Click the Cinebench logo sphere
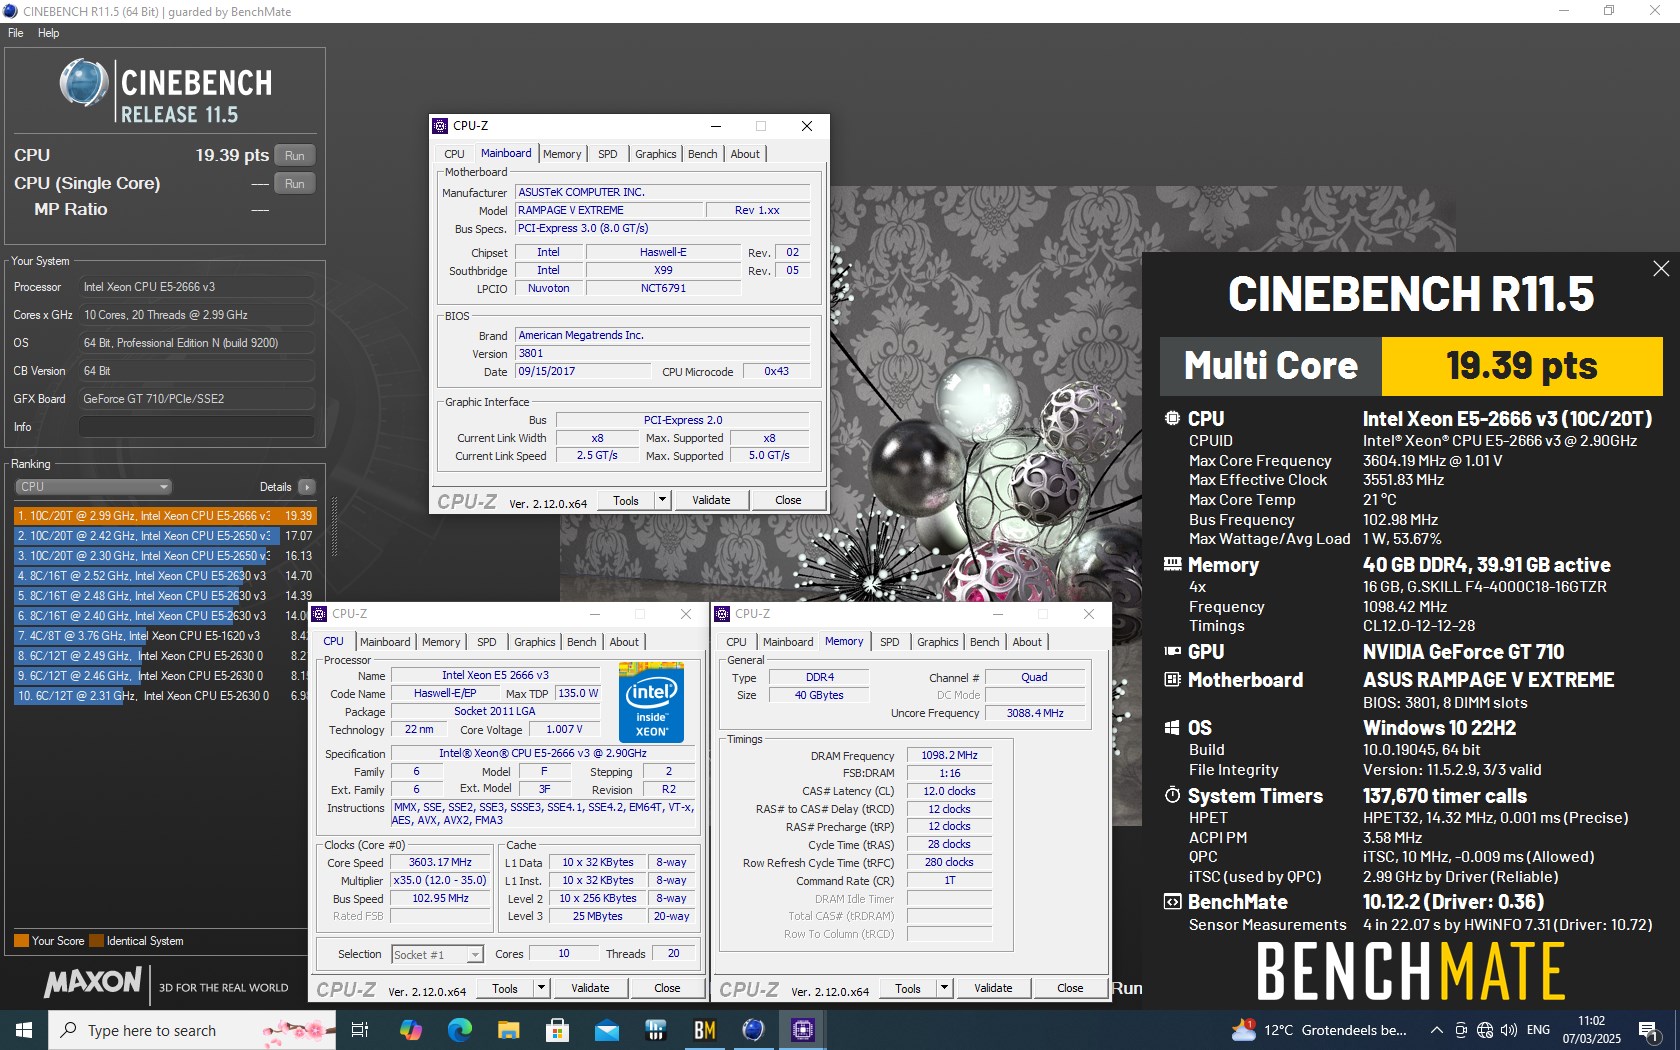1680x1050 pixels. [x=84, y=82]
